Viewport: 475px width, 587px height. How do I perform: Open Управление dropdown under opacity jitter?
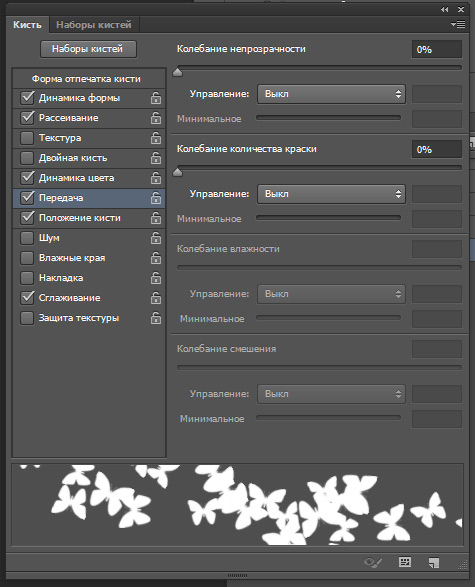[x=331, y=94]
